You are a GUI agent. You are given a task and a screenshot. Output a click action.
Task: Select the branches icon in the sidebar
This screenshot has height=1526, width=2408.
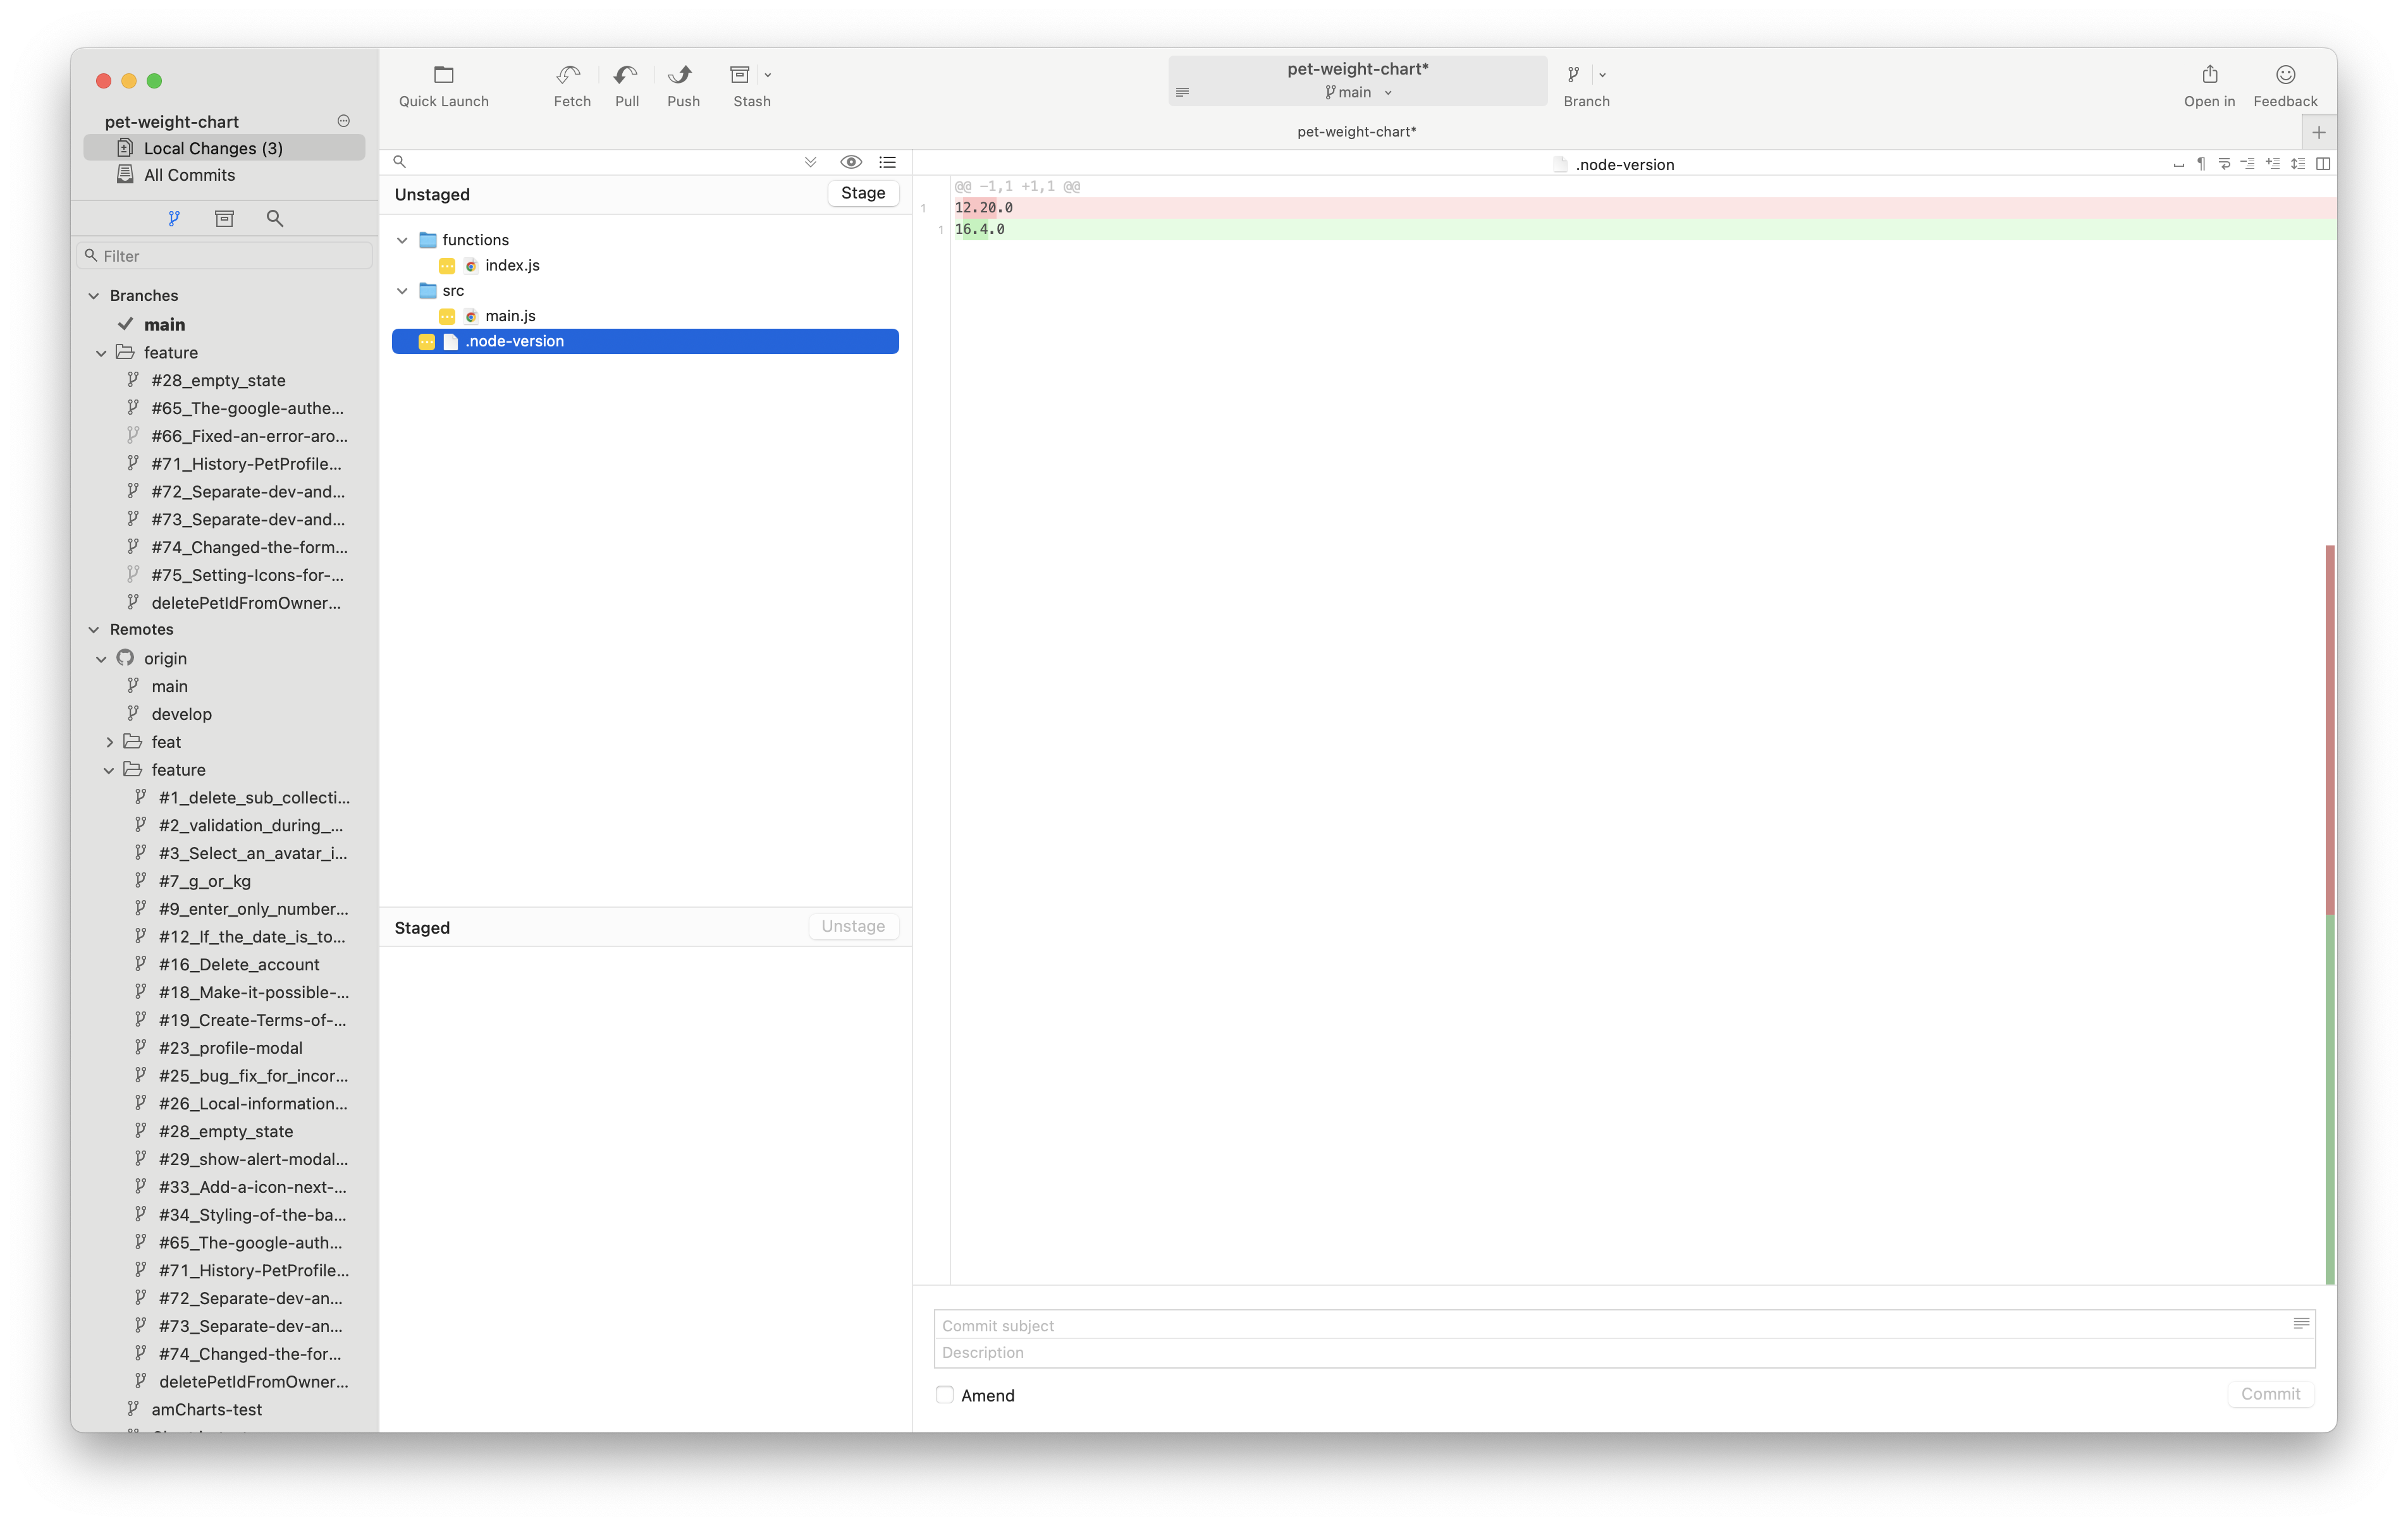(x=175, y=218)
